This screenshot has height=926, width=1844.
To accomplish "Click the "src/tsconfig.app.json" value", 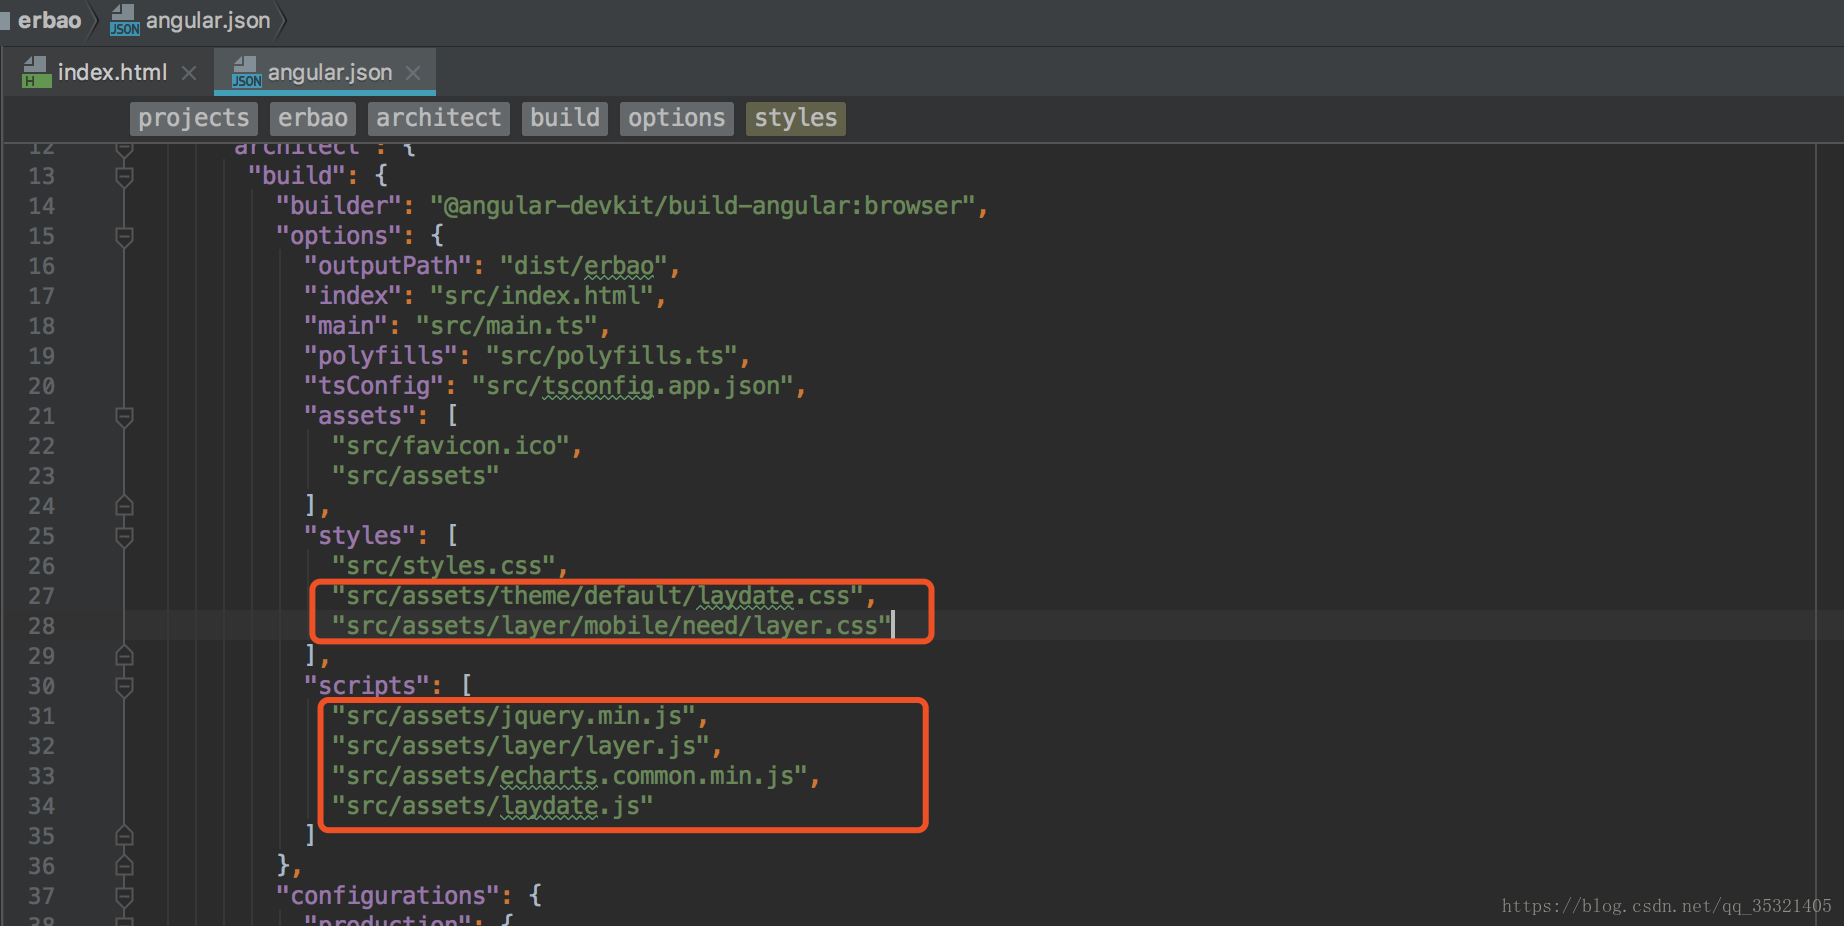I will [632, 386].
